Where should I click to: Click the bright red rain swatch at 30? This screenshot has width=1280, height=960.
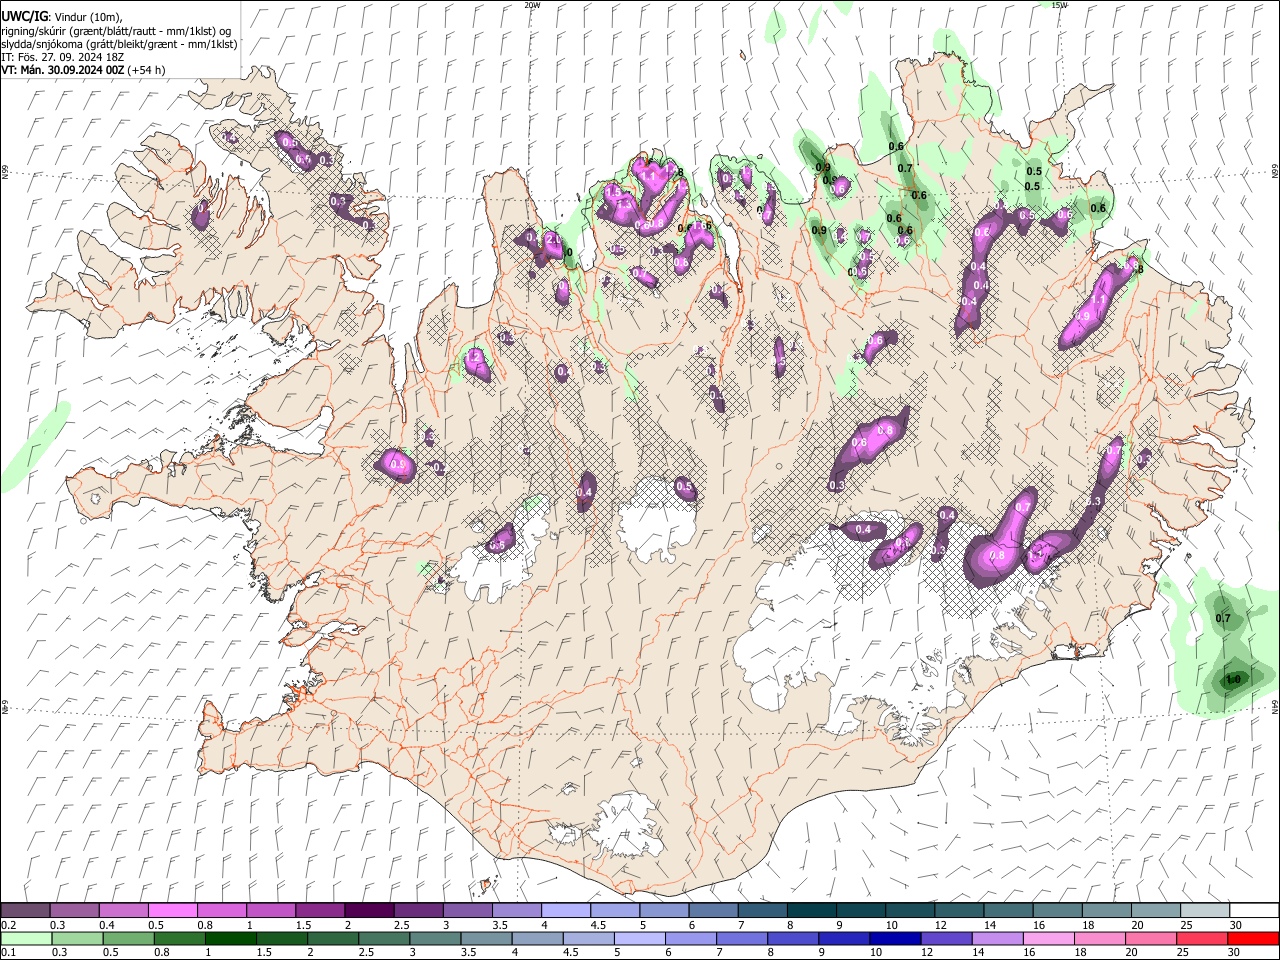pos(1253,939)
